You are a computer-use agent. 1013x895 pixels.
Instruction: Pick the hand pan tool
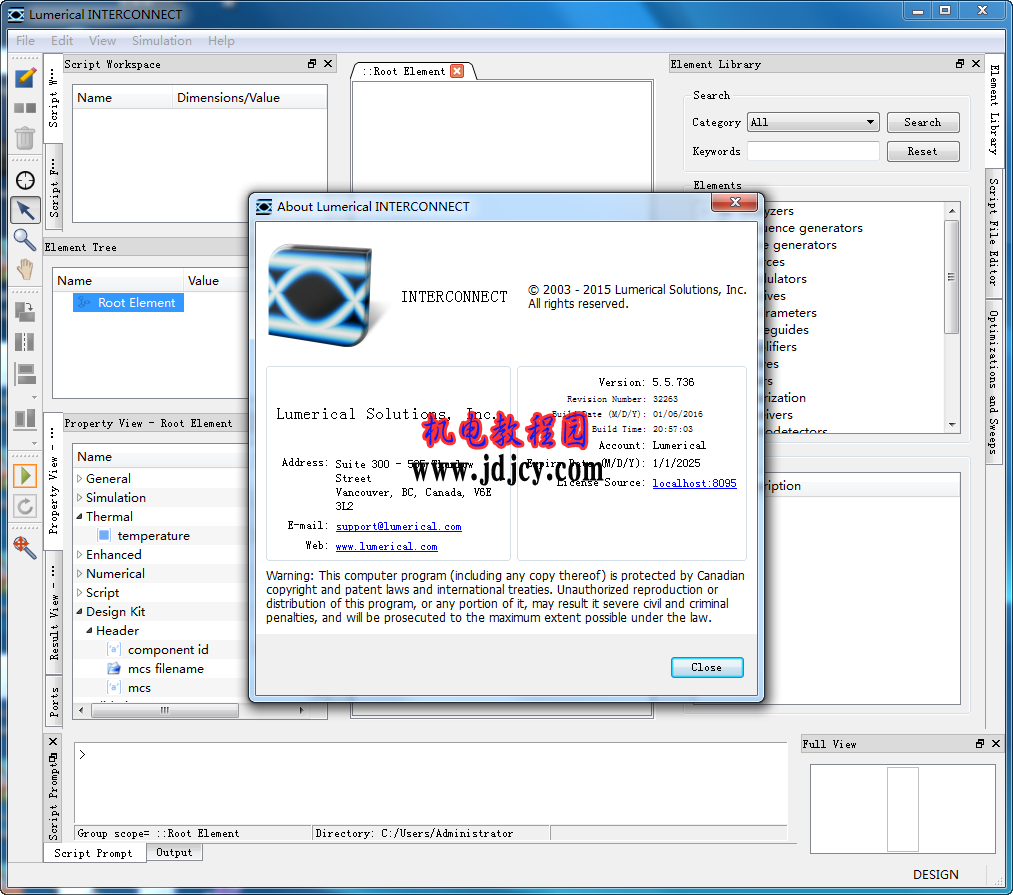[25, 269]
